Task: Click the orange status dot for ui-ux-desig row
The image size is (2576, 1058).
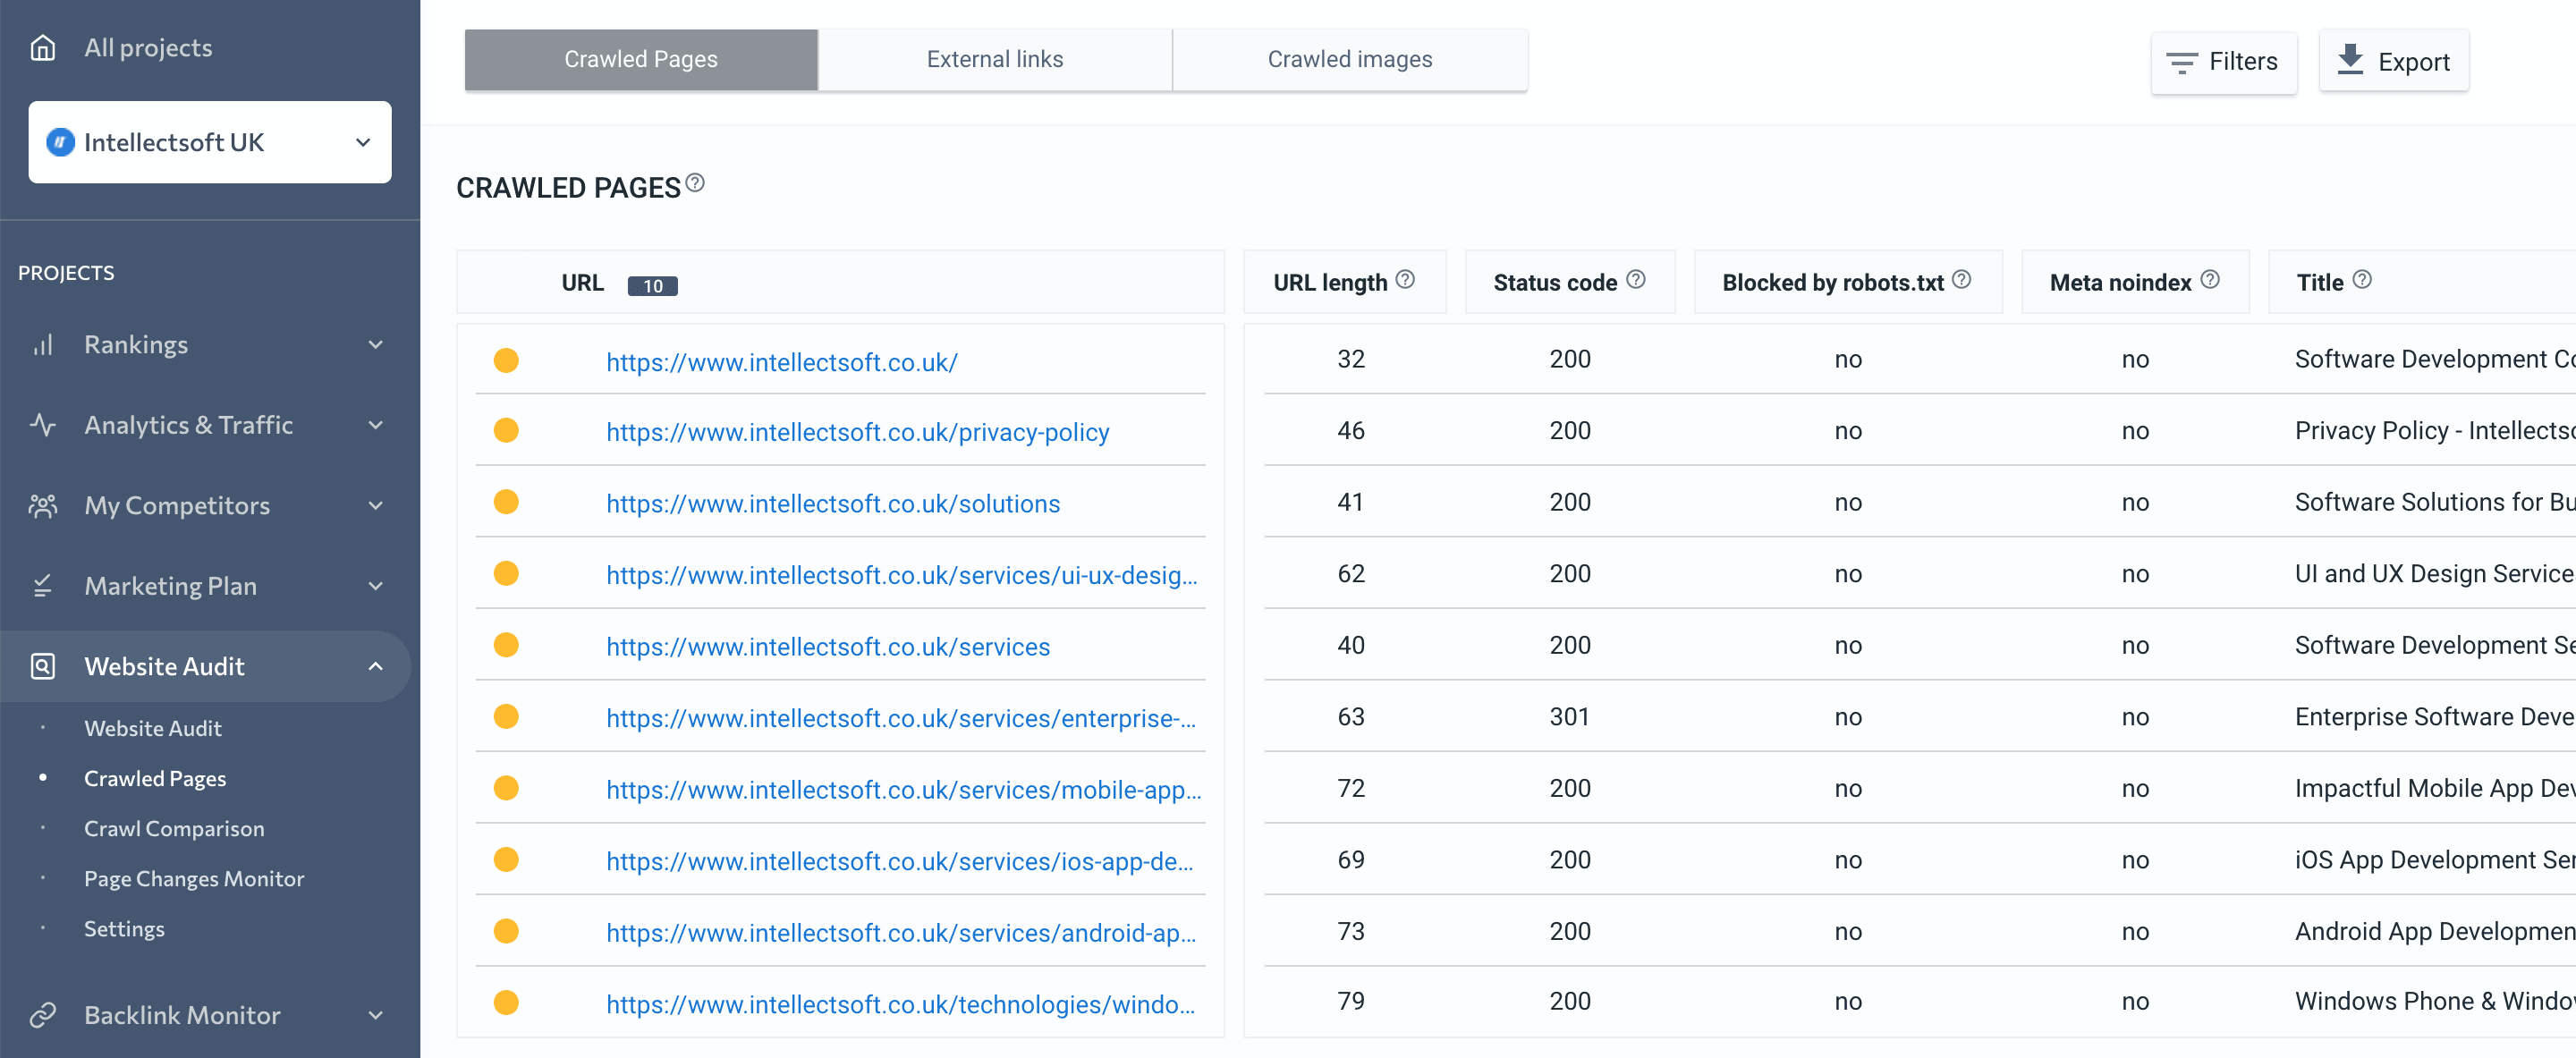Action: click(506, 574)
